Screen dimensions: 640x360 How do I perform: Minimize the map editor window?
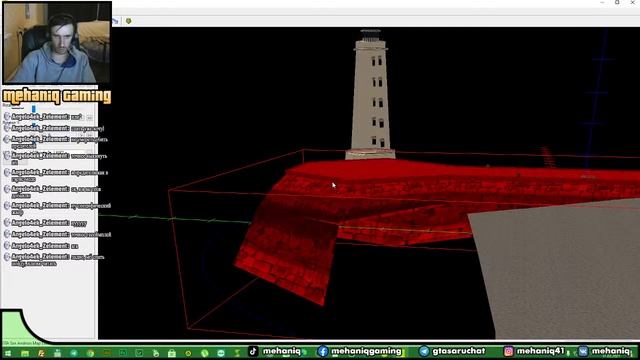[602, 3]
